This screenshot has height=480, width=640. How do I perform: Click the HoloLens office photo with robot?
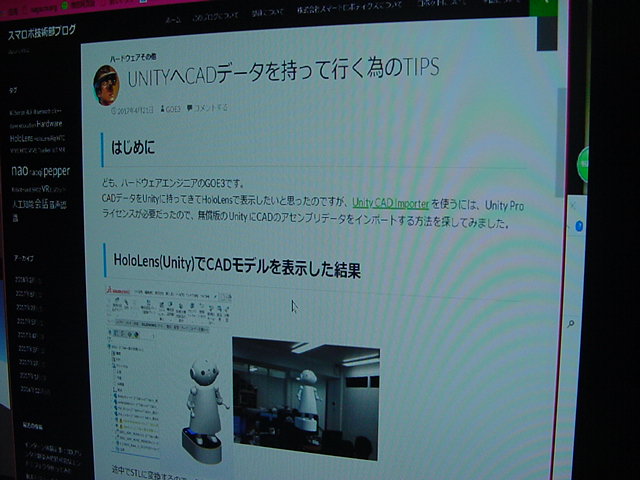pos(306,398)
